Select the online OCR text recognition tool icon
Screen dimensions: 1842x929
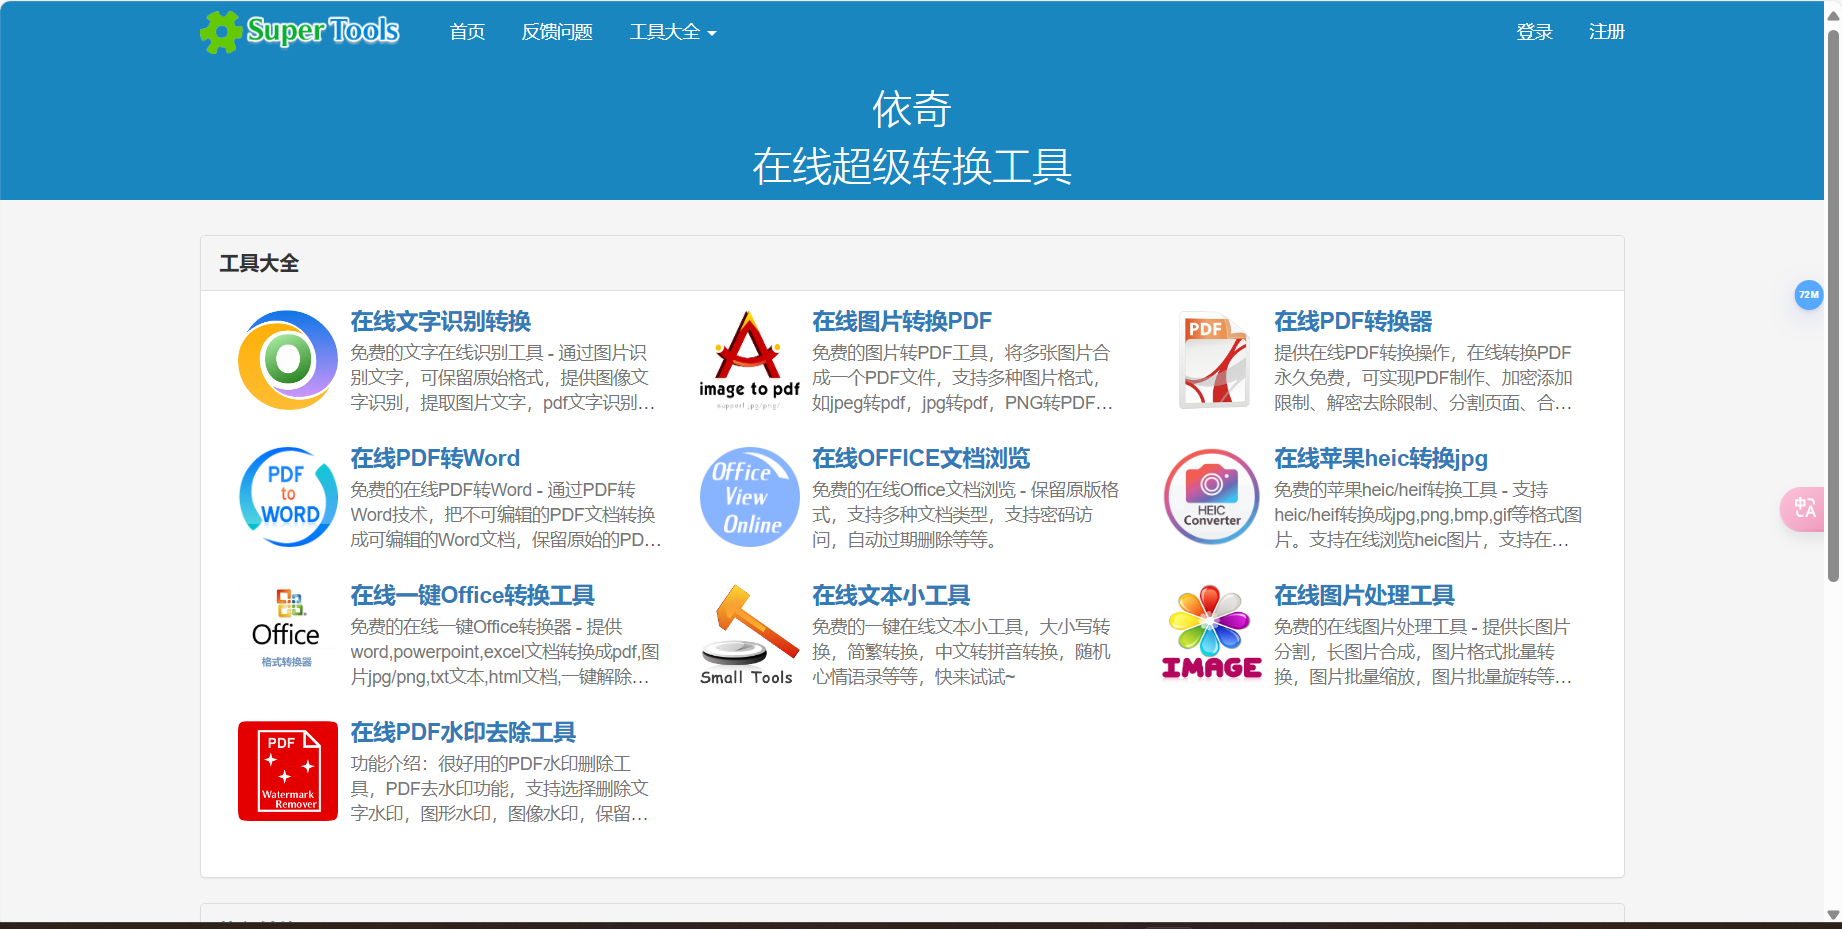pyautogui.click(x=287, y=360)
